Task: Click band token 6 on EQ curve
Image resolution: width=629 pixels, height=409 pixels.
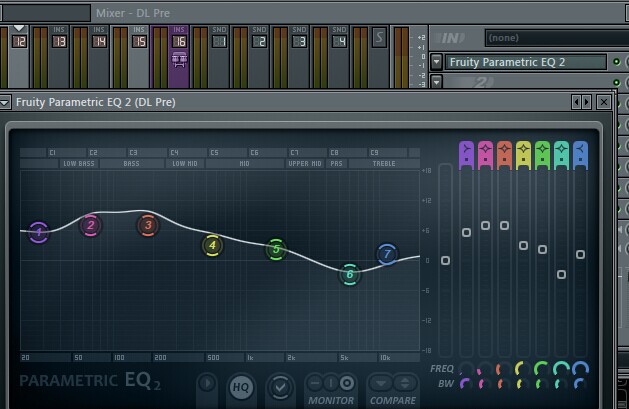Action: [349, 274]
